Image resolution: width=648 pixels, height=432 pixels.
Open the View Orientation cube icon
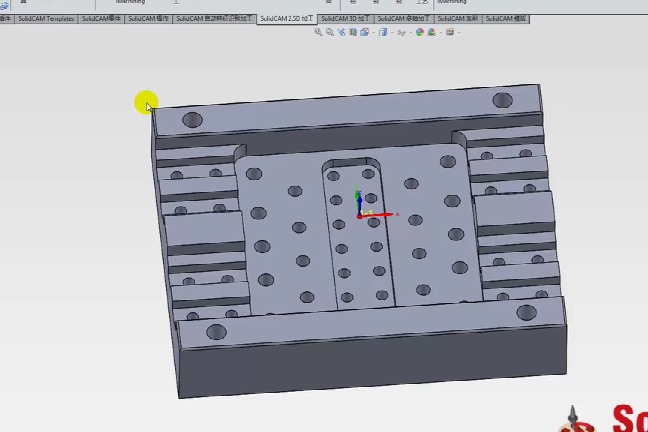(364, 32)
